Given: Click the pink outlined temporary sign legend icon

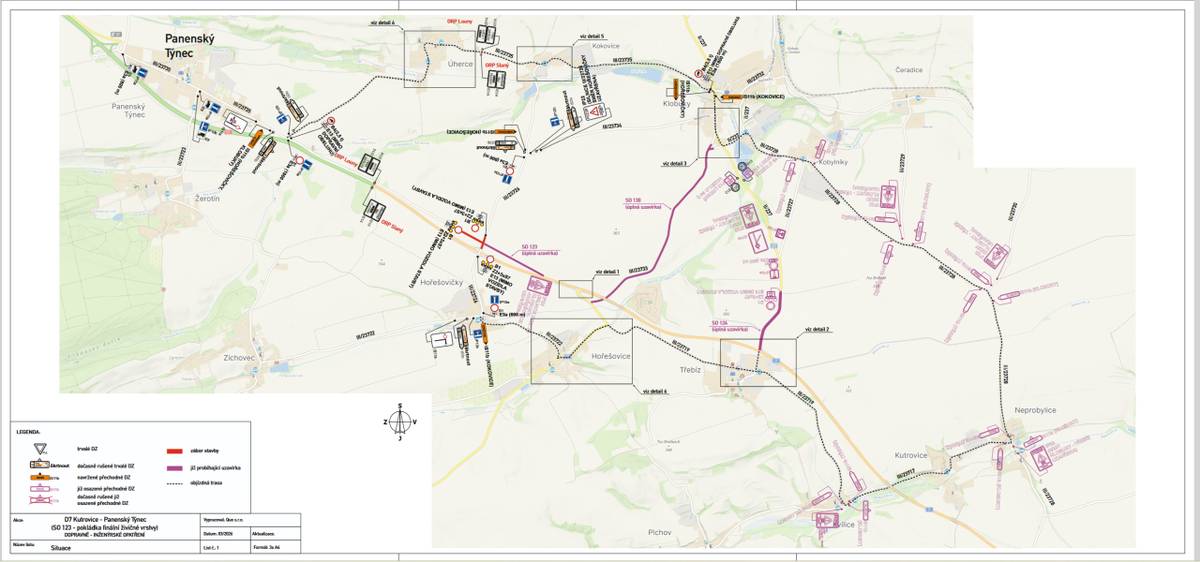Looking at the screenshot, I should click(x=40, y=488).
